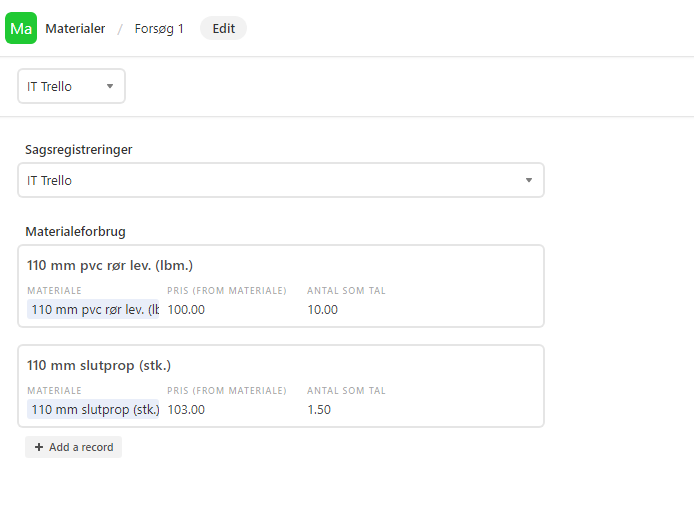
Task: Select the Forsøg 1 breadcrumb
Action: point(159,29)
